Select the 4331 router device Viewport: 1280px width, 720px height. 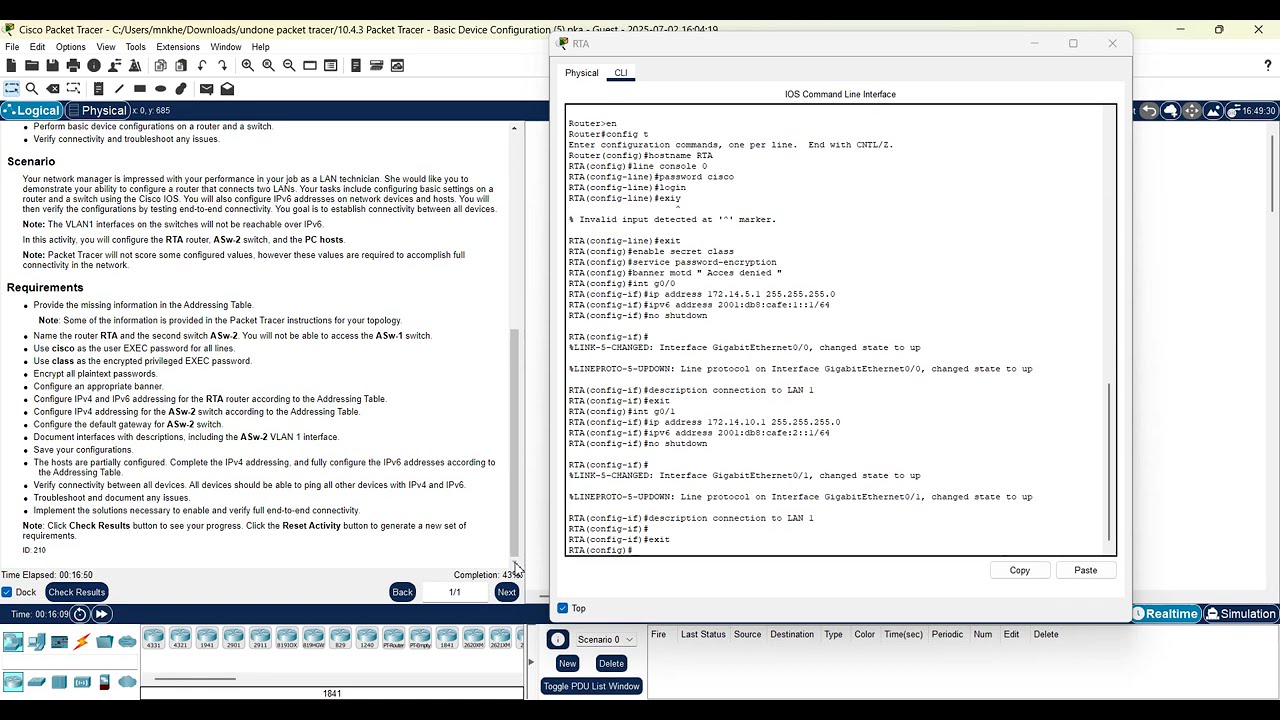coord(154,638)
